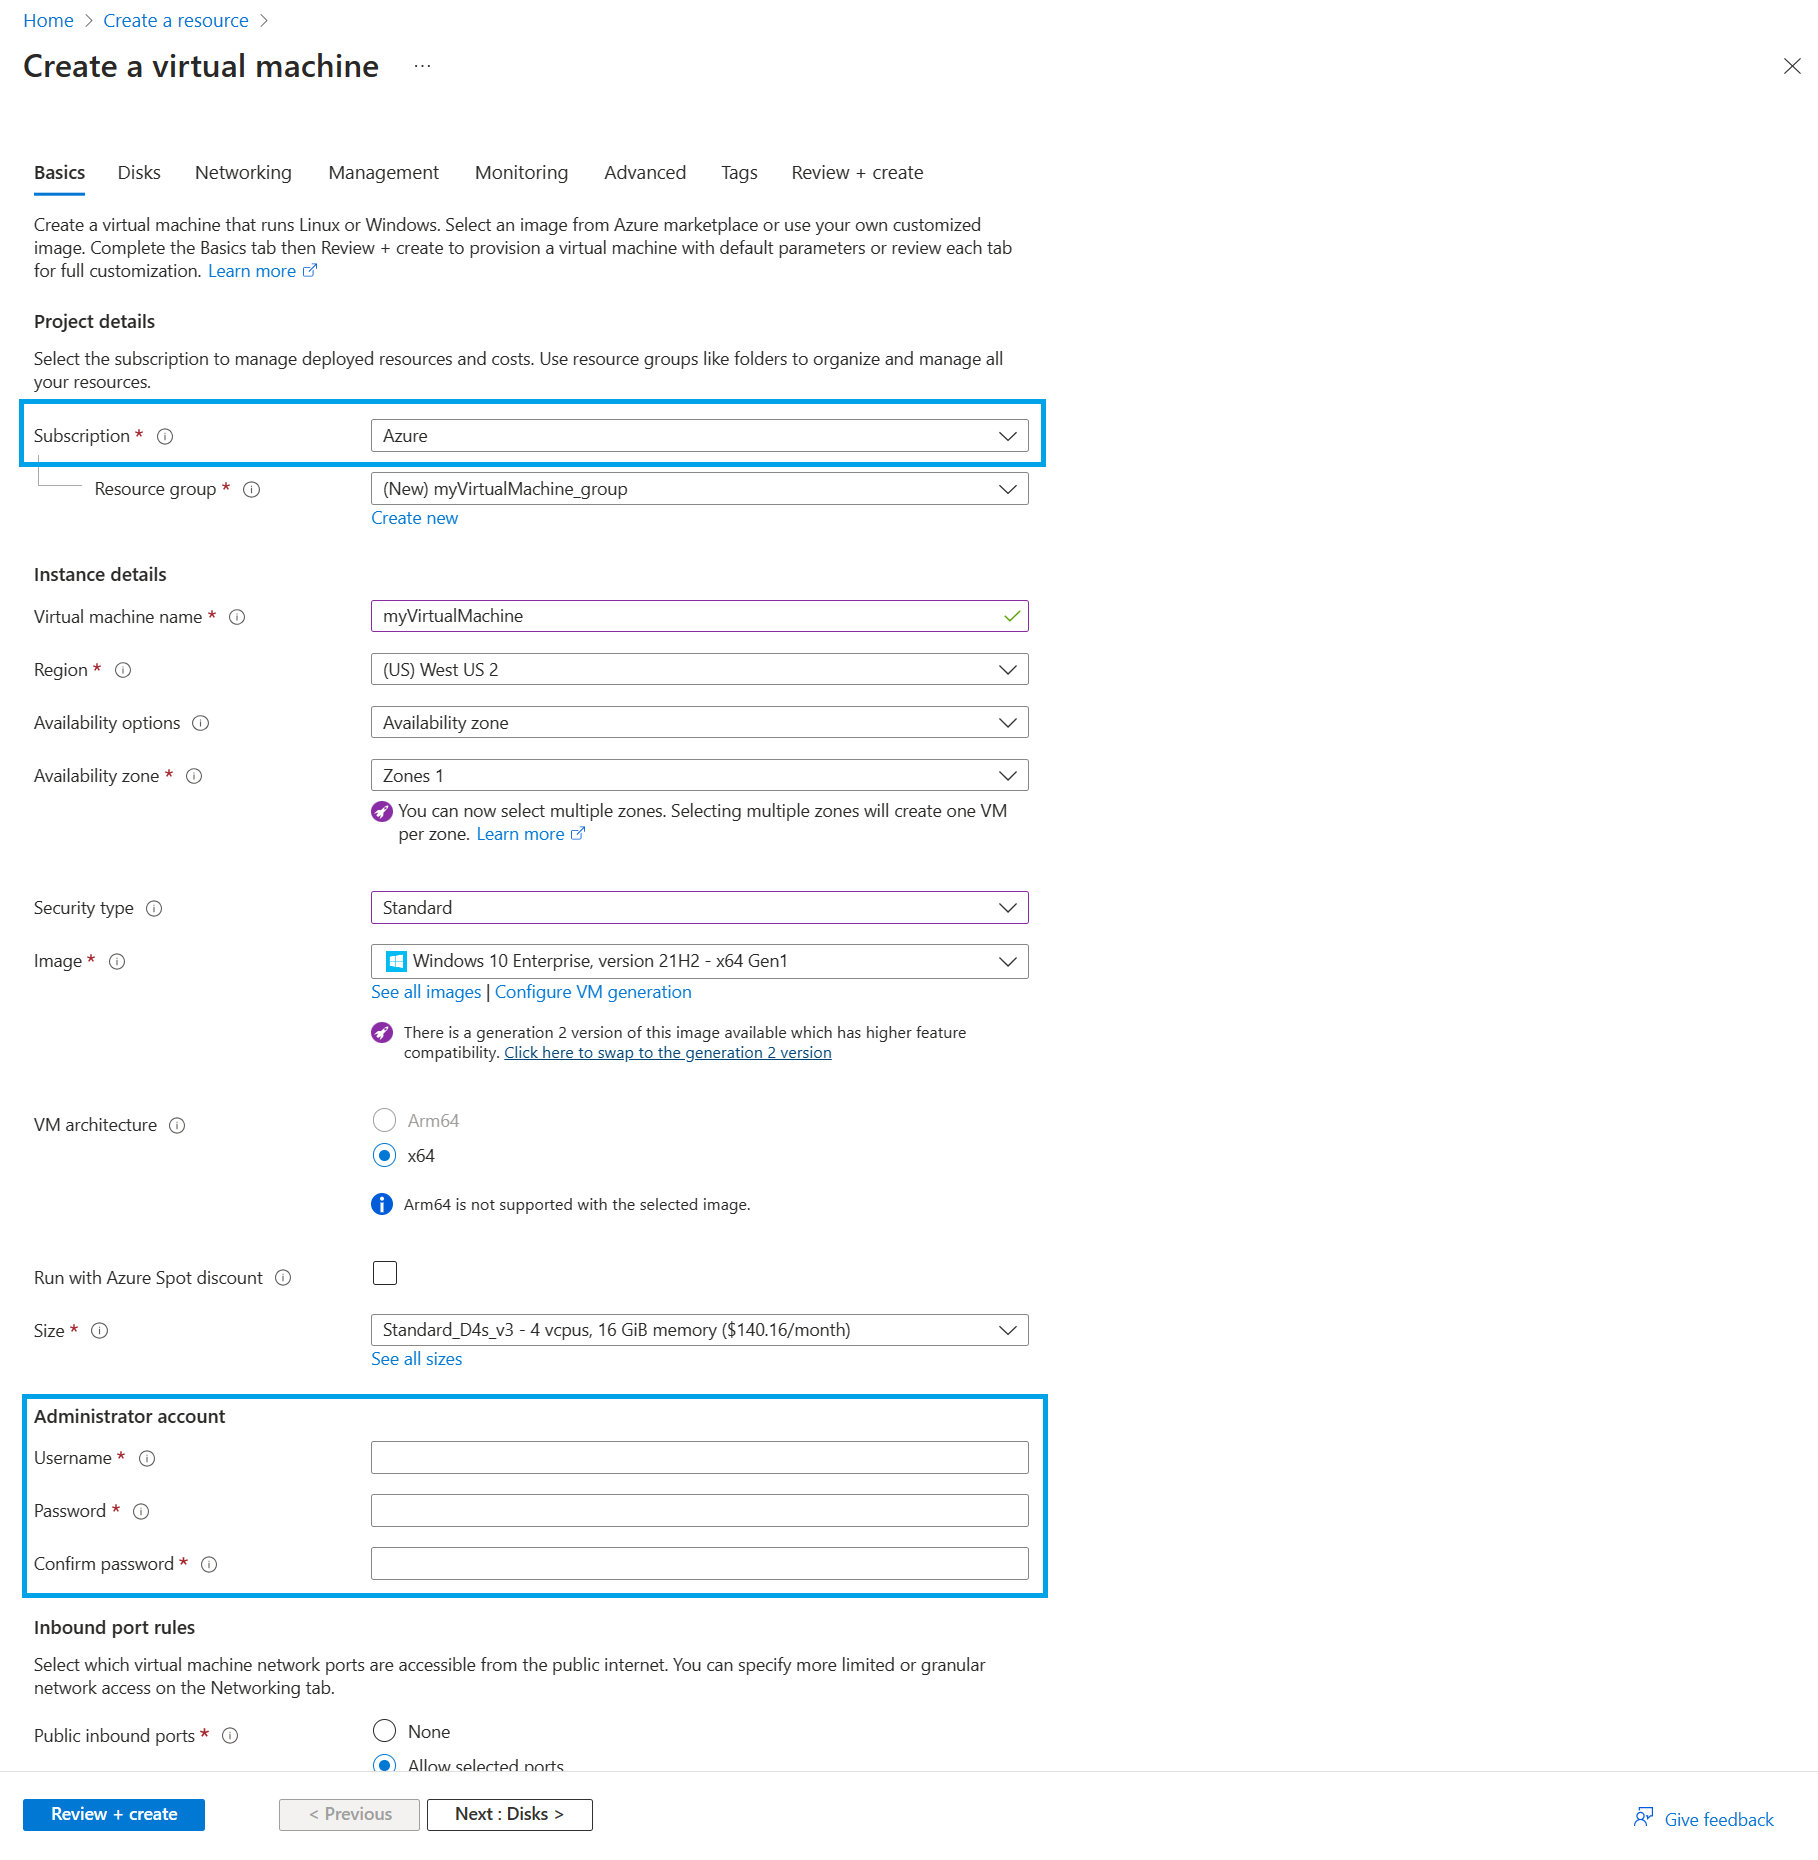Click the Availability options info icon
This screenshot has width=1818, height=1860.
pos(200,724)
